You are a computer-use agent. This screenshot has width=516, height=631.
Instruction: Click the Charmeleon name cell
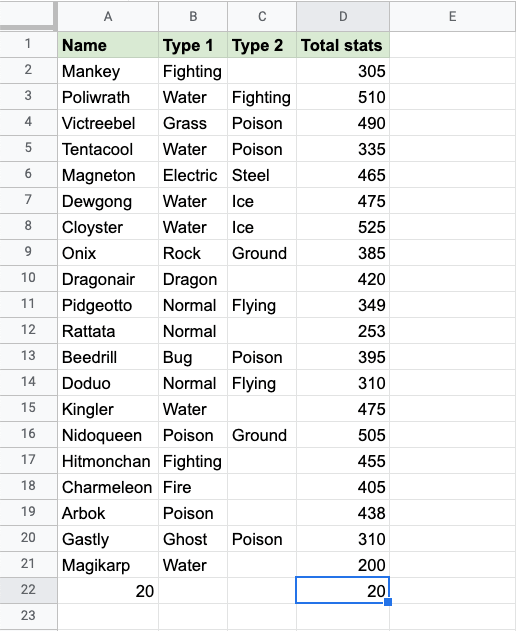tap(108, 487)
